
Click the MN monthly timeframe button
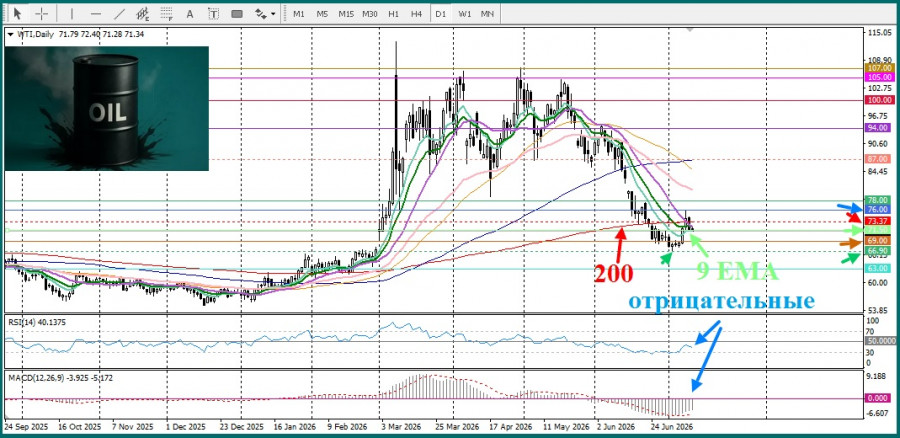(x=487, y=13)
